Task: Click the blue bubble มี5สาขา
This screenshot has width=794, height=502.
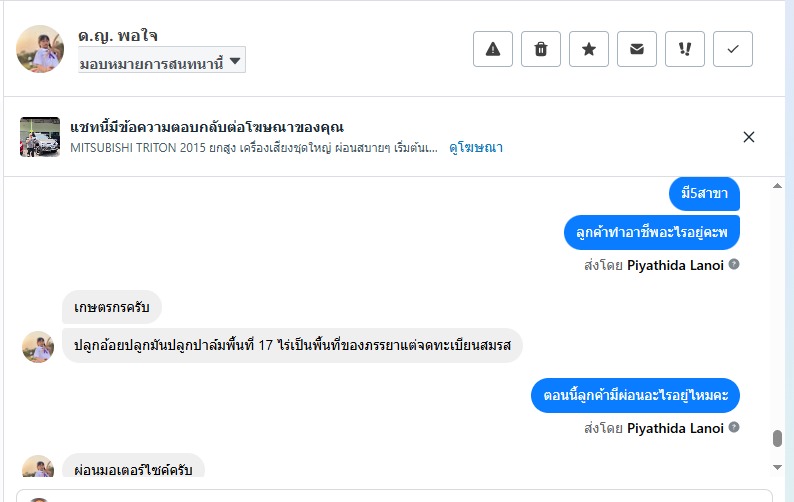Action: pos(703,194)
